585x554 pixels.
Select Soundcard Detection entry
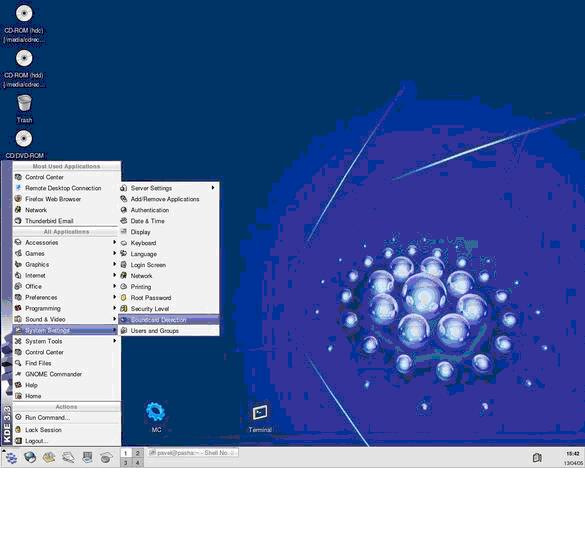169,320
